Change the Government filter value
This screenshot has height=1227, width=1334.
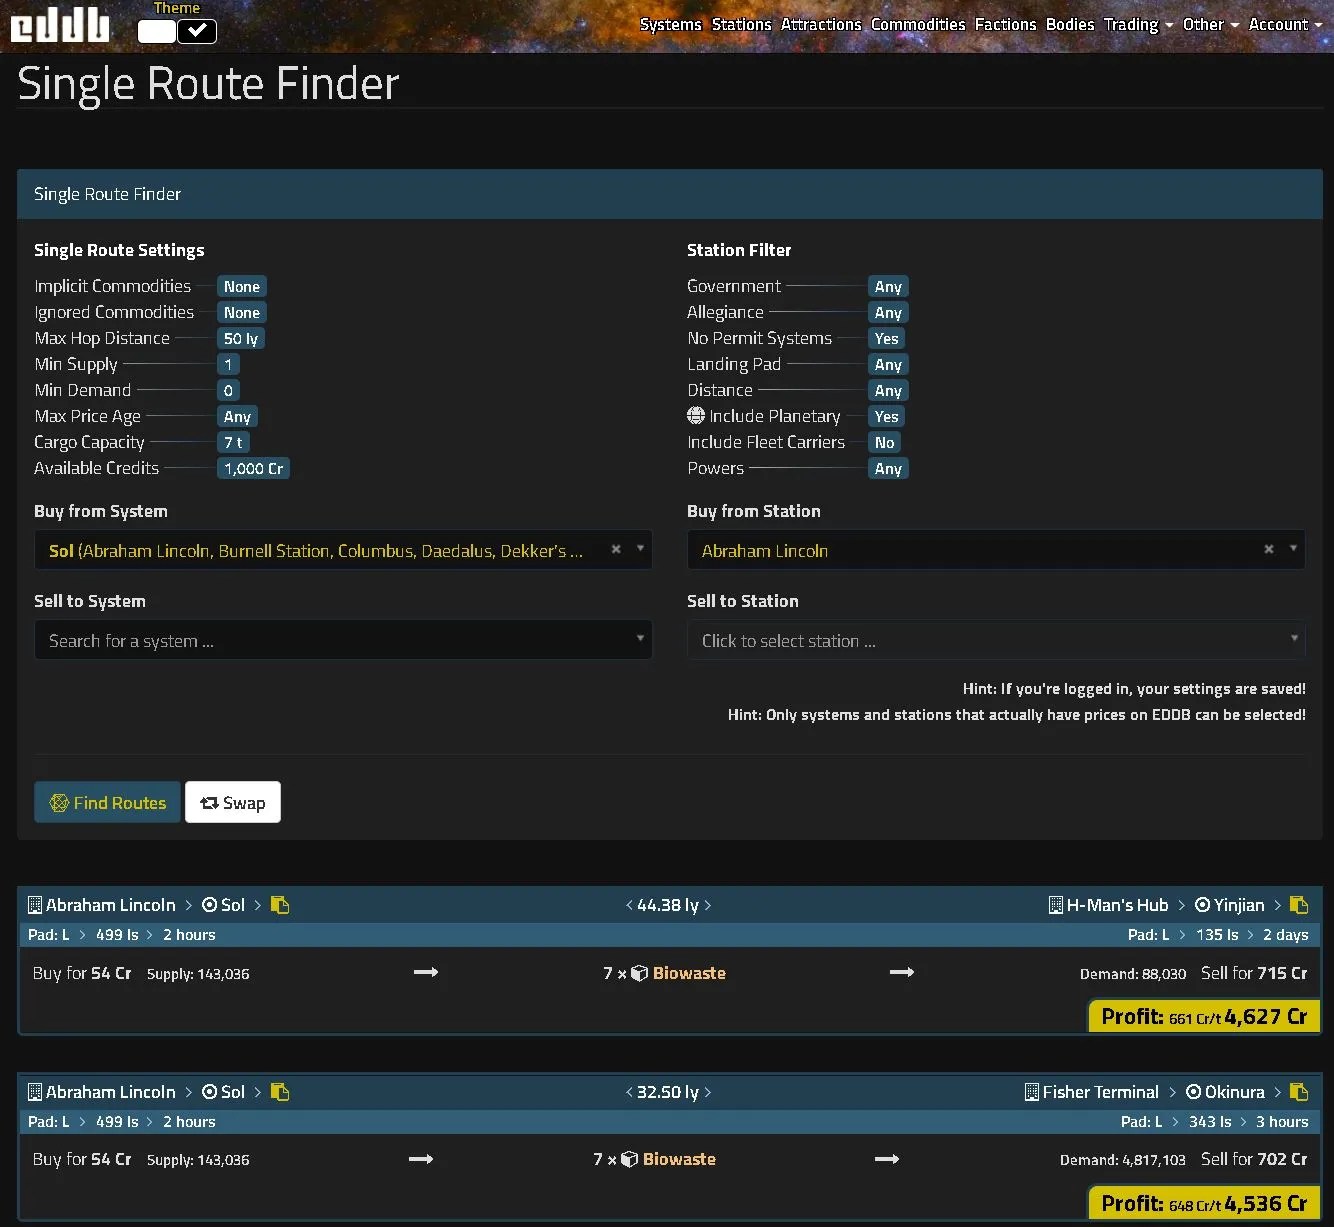click(x=888, y=287)
